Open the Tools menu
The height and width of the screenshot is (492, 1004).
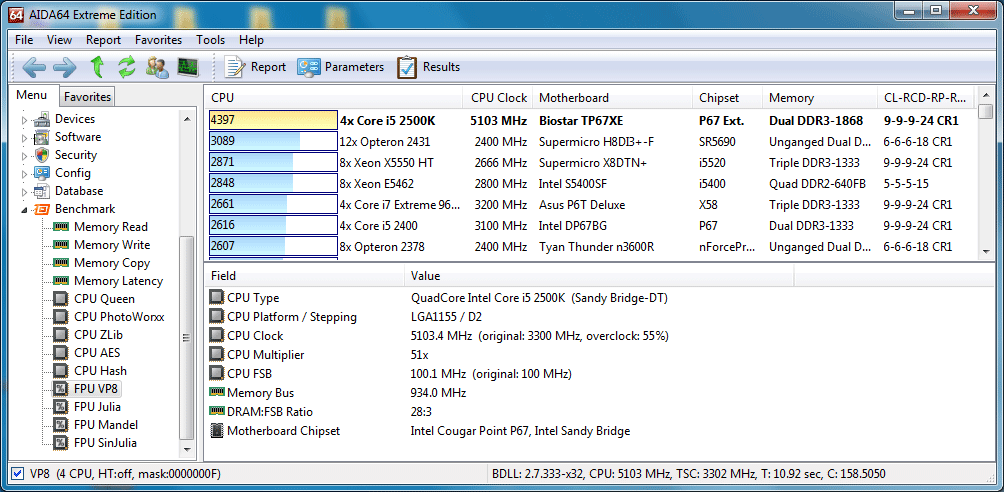[x=211, y=40]
